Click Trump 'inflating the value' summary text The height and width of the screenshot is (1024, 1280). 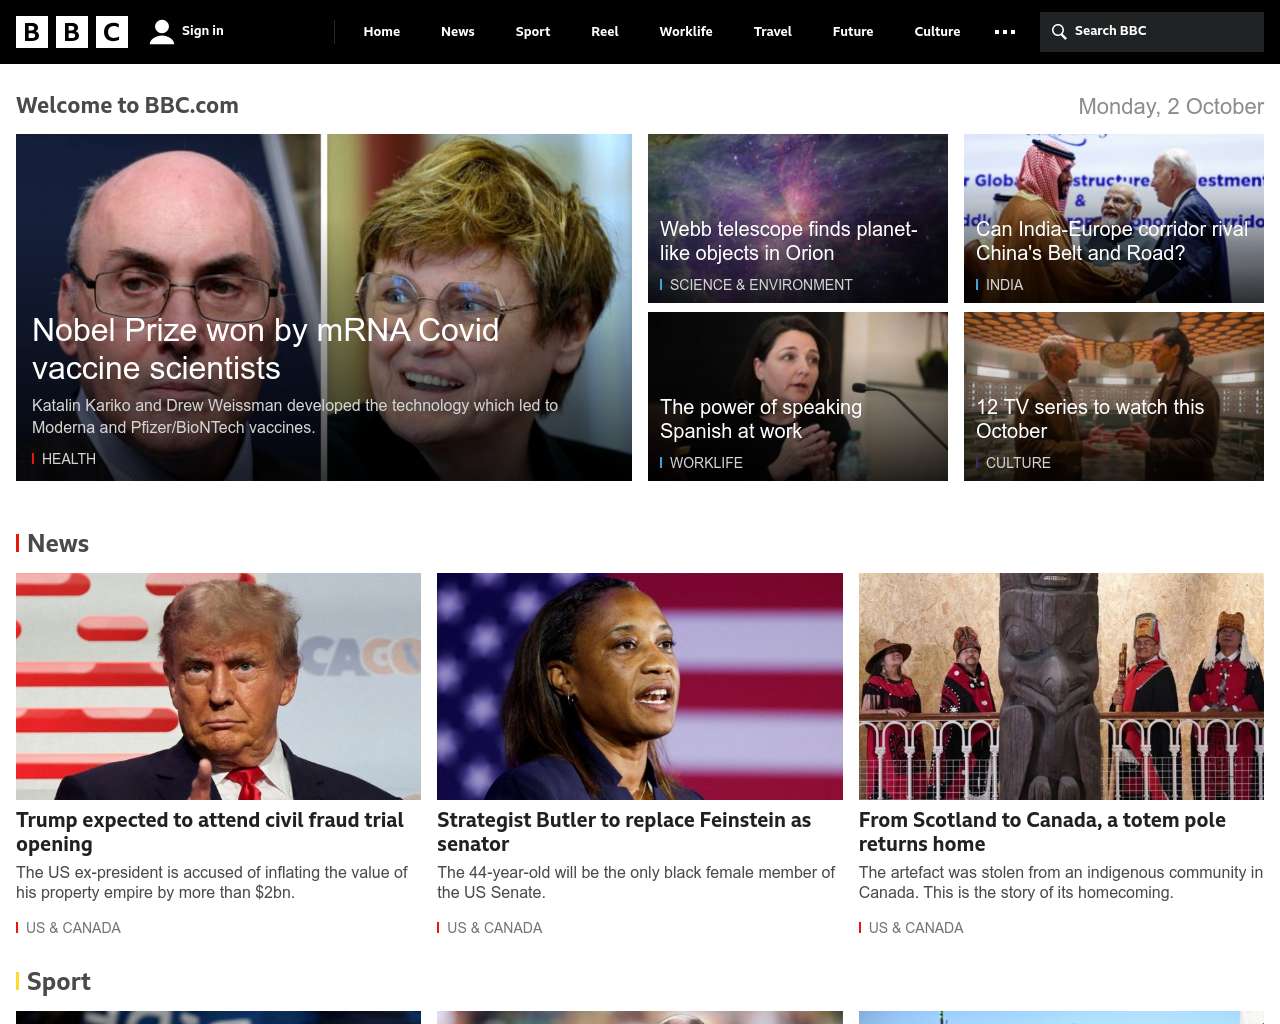click(x=212, y=882)
